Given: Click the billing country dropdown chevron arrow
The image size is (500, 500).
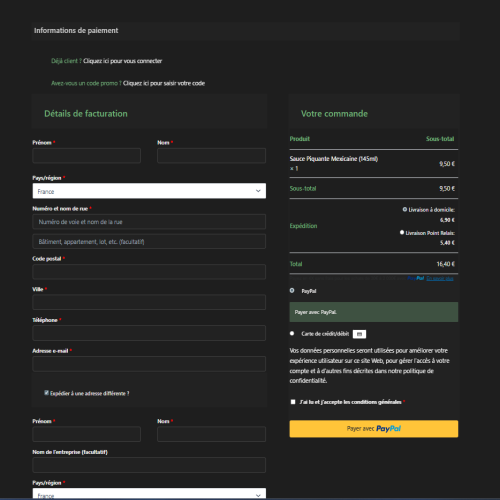Looking at the screenshot, I should coord(258,191).
